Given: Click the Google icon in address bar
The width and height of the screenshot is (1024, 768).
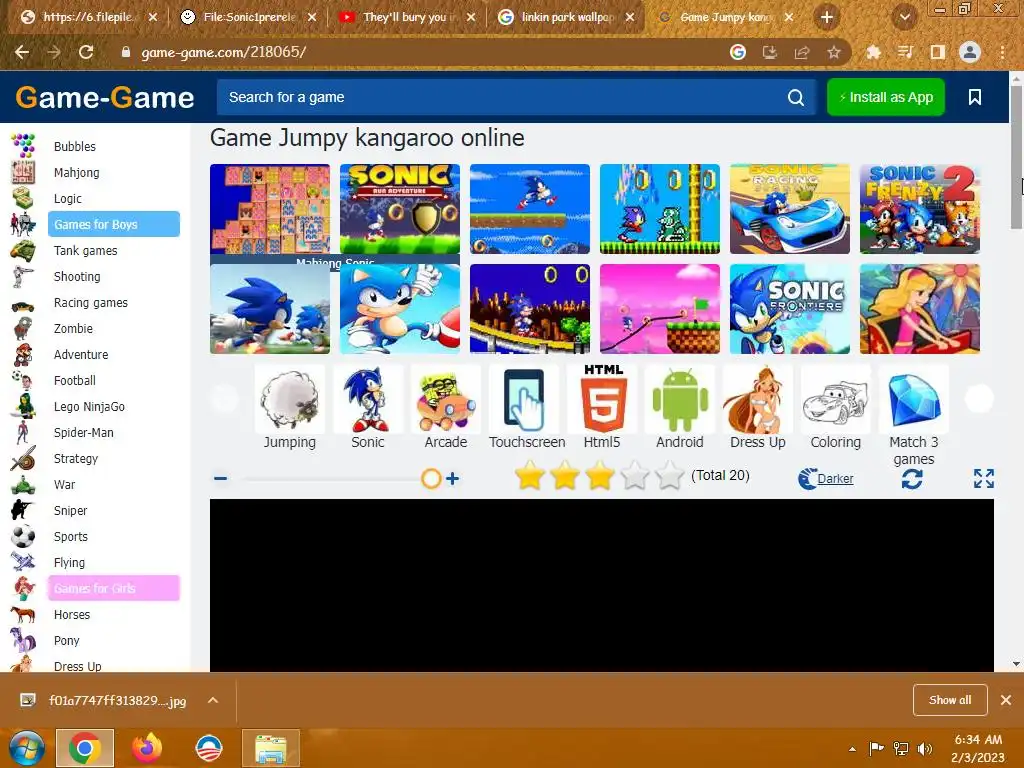Looking at the screenshot, I should [737, 52].
